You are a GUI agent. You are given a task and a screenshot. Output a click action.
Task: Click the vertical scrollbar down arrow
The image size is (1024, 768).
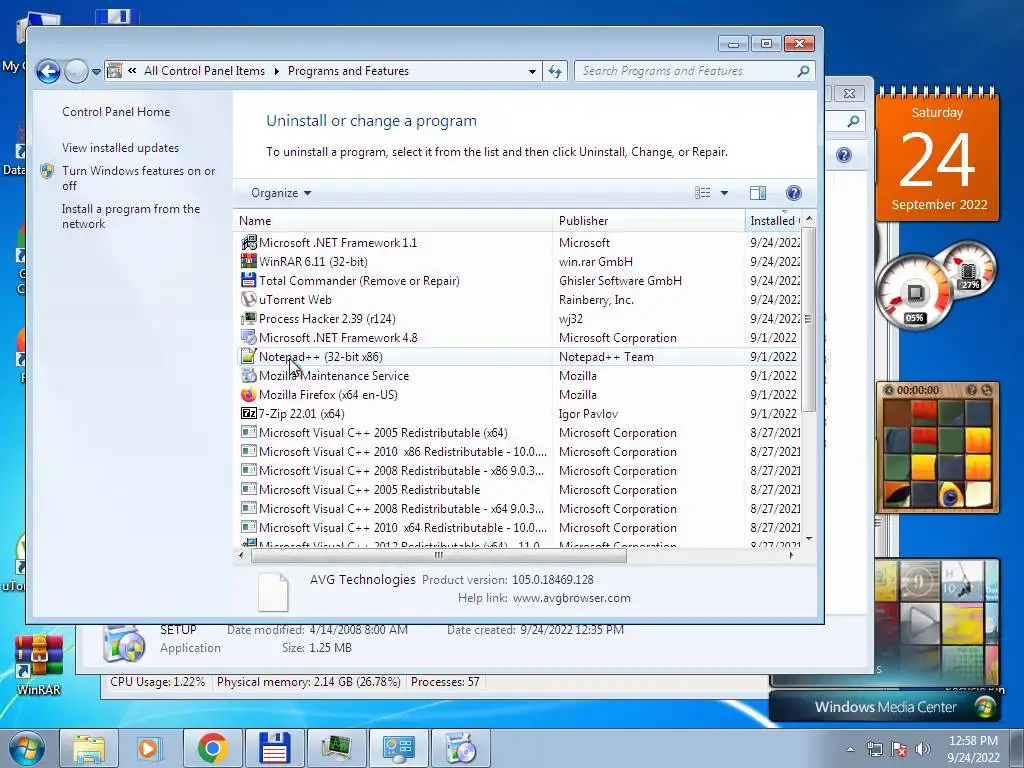pyautogui.click(x=808, y=539)
